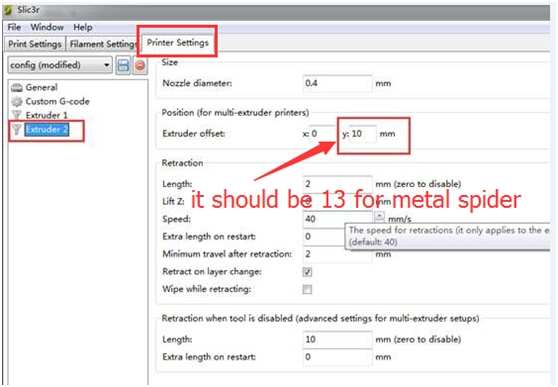Click the Extruder 2 funnel icon
Screen dimensions: 558x387
point(17,129)
